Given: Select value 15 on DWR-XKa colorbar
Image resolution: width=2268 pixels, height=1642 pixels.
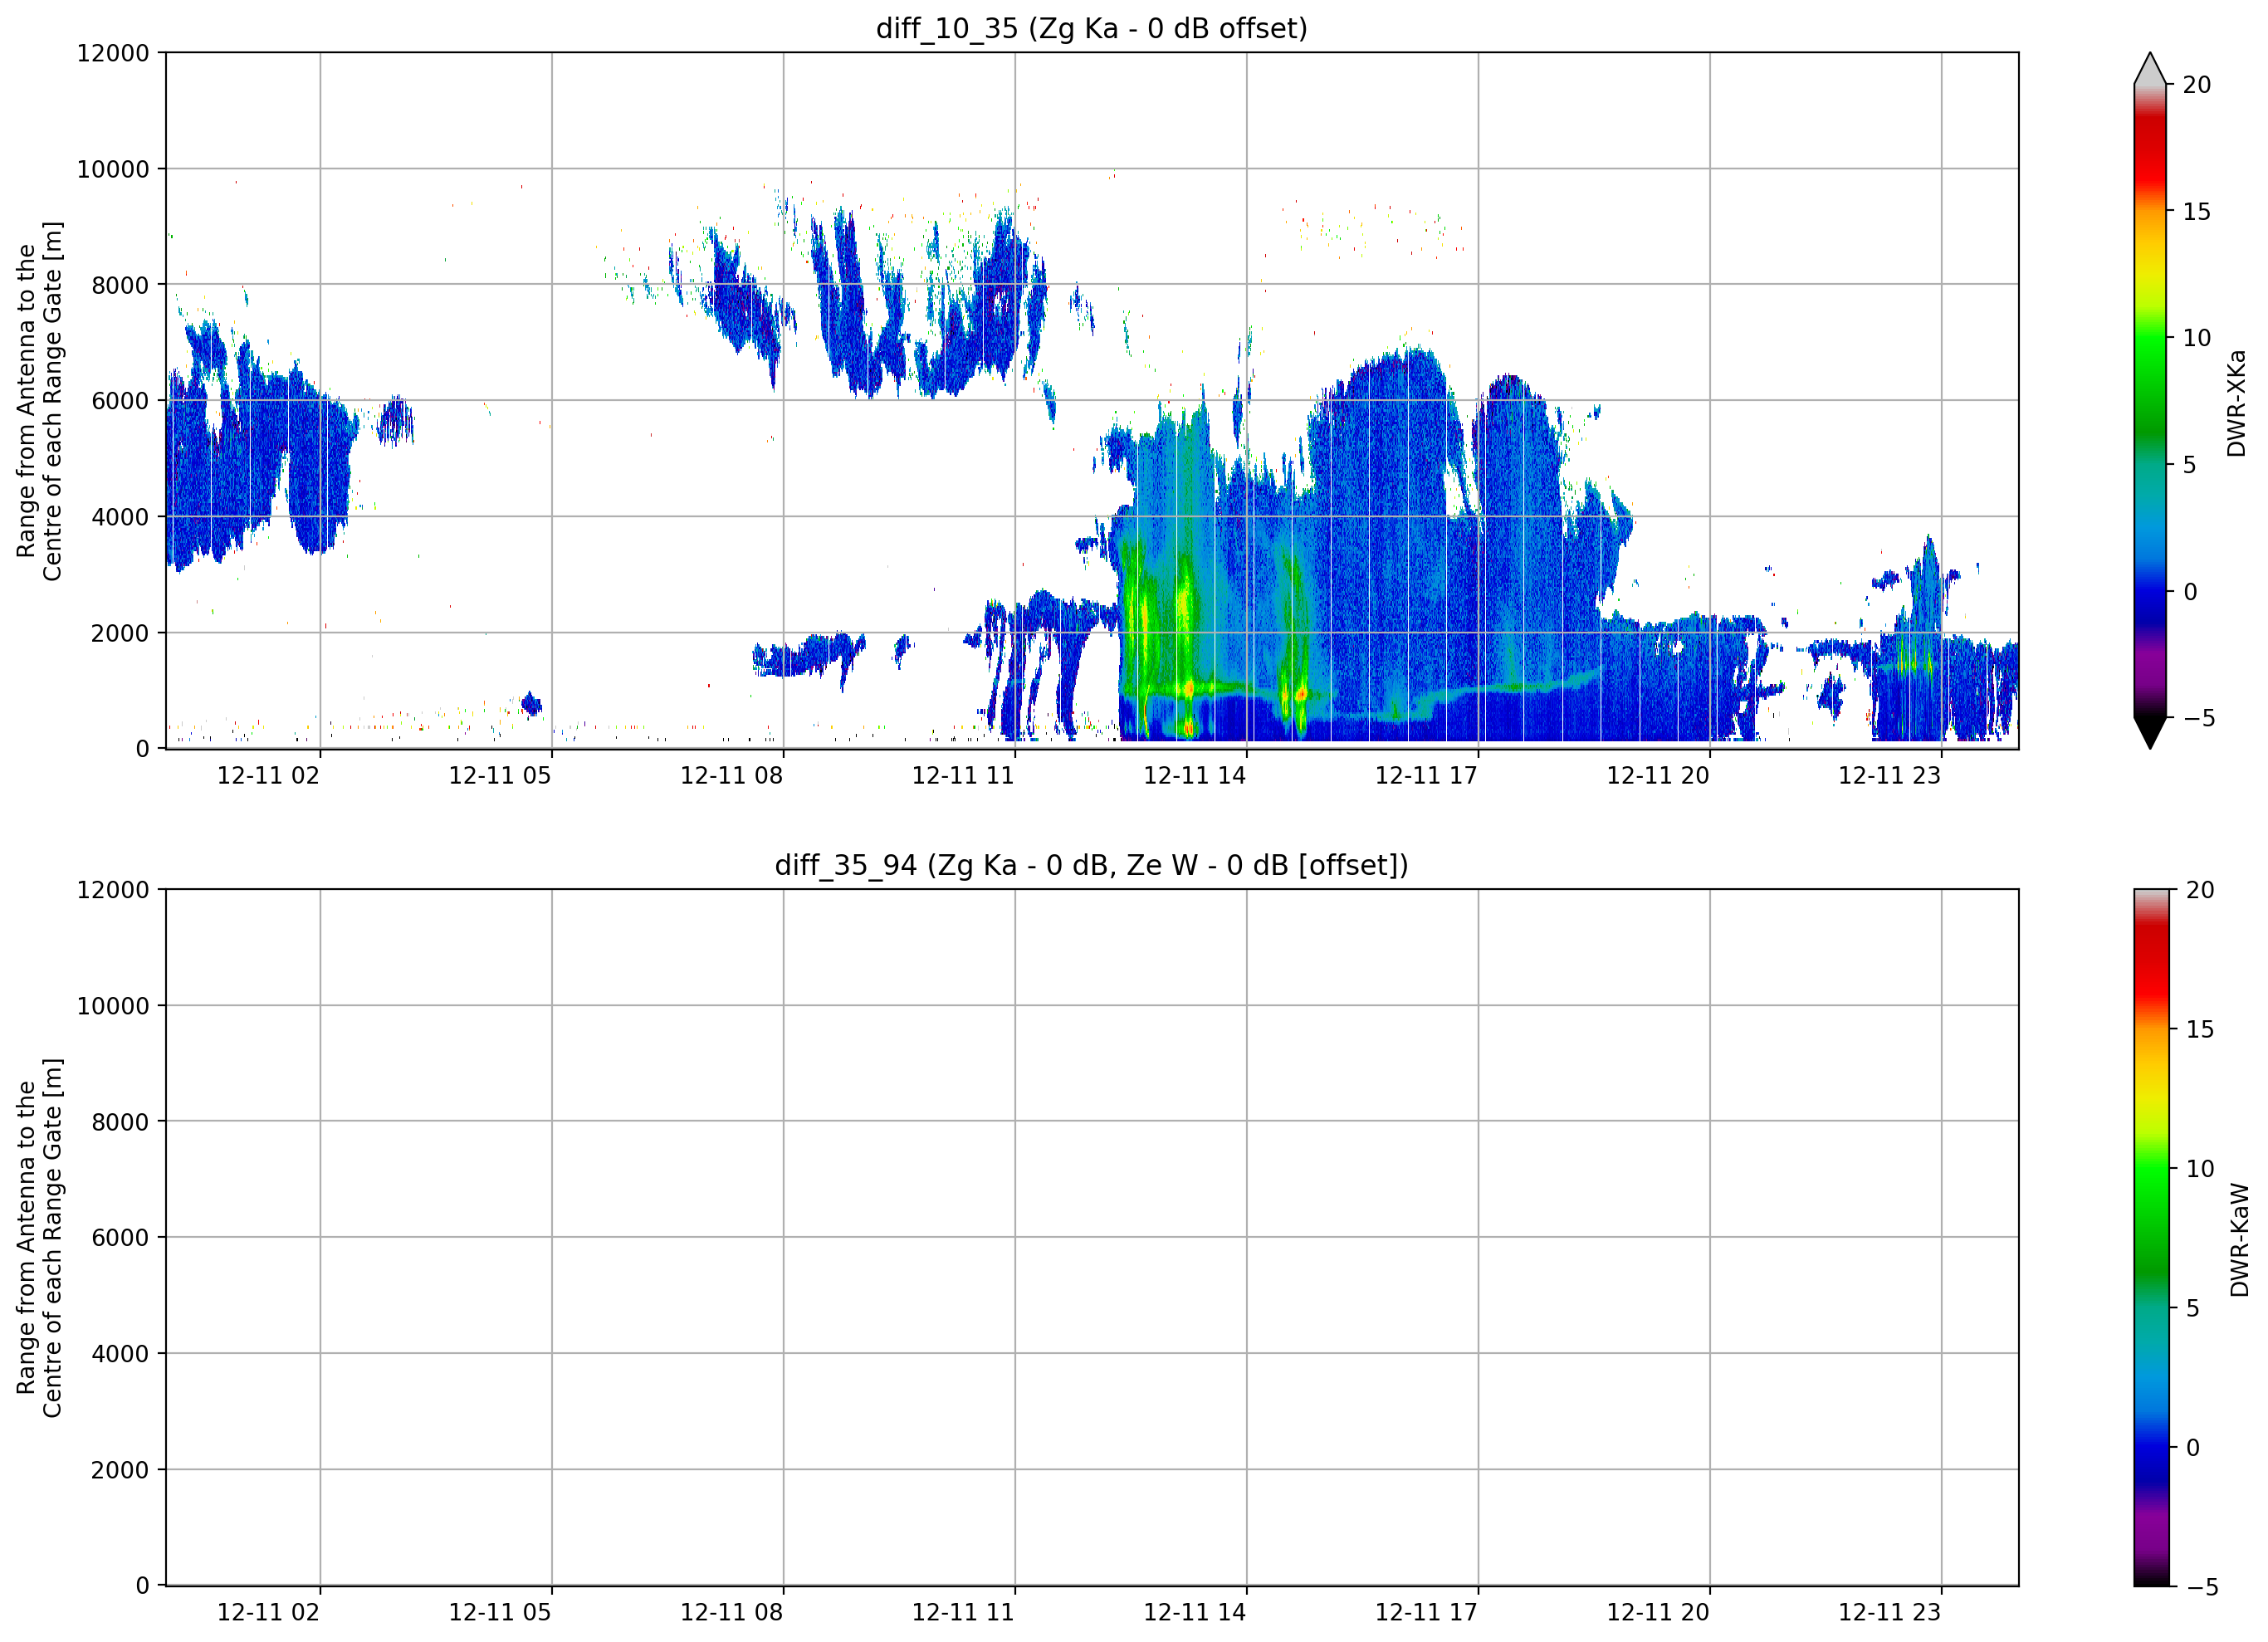Looking at the screenshot, I should [2196, 212].
